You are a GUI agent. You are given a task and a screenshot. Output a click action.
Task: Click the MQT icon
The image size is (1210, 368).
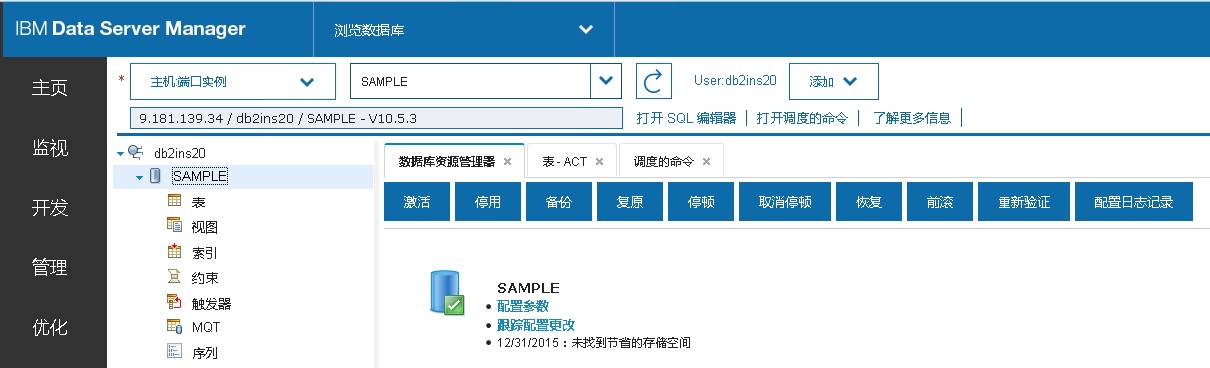174,326
